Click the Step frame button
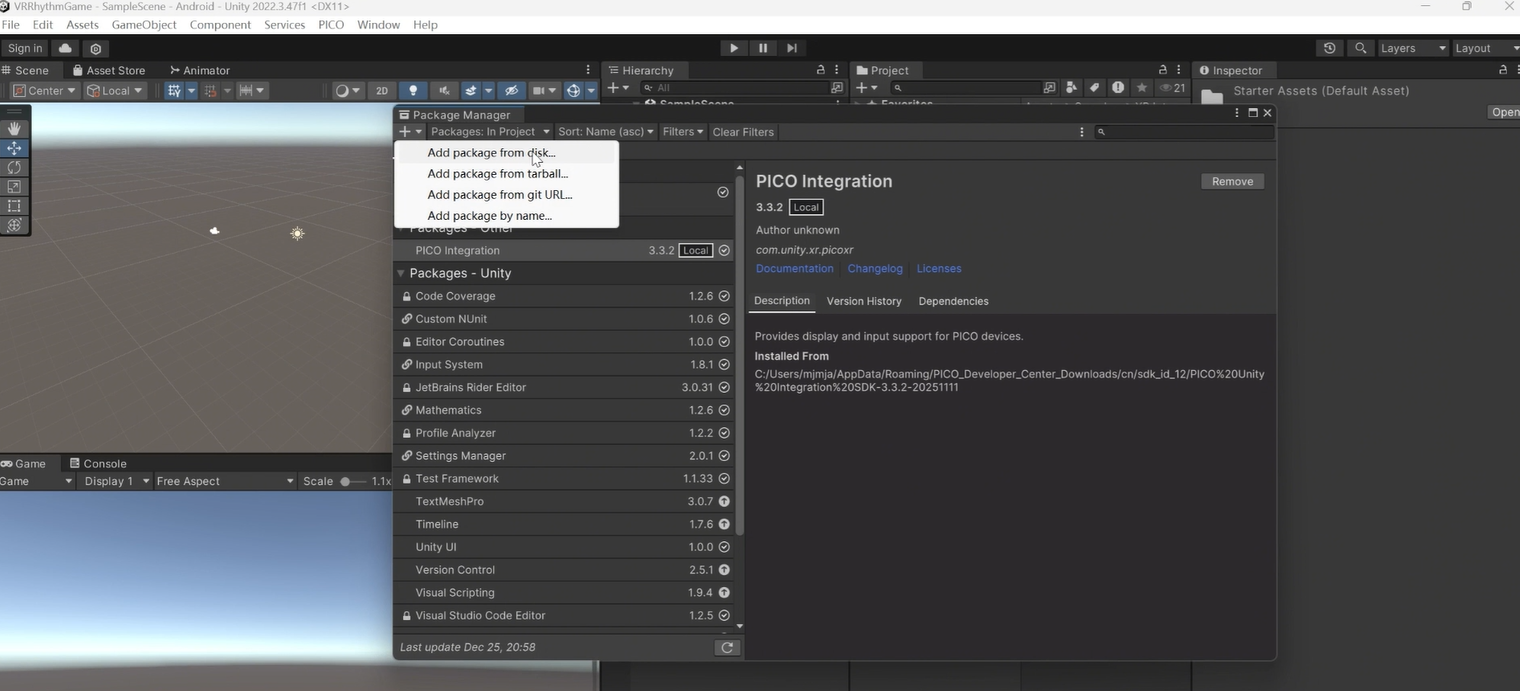The image size is (1520, 691). pyautogui.click(x=792, y=48)
